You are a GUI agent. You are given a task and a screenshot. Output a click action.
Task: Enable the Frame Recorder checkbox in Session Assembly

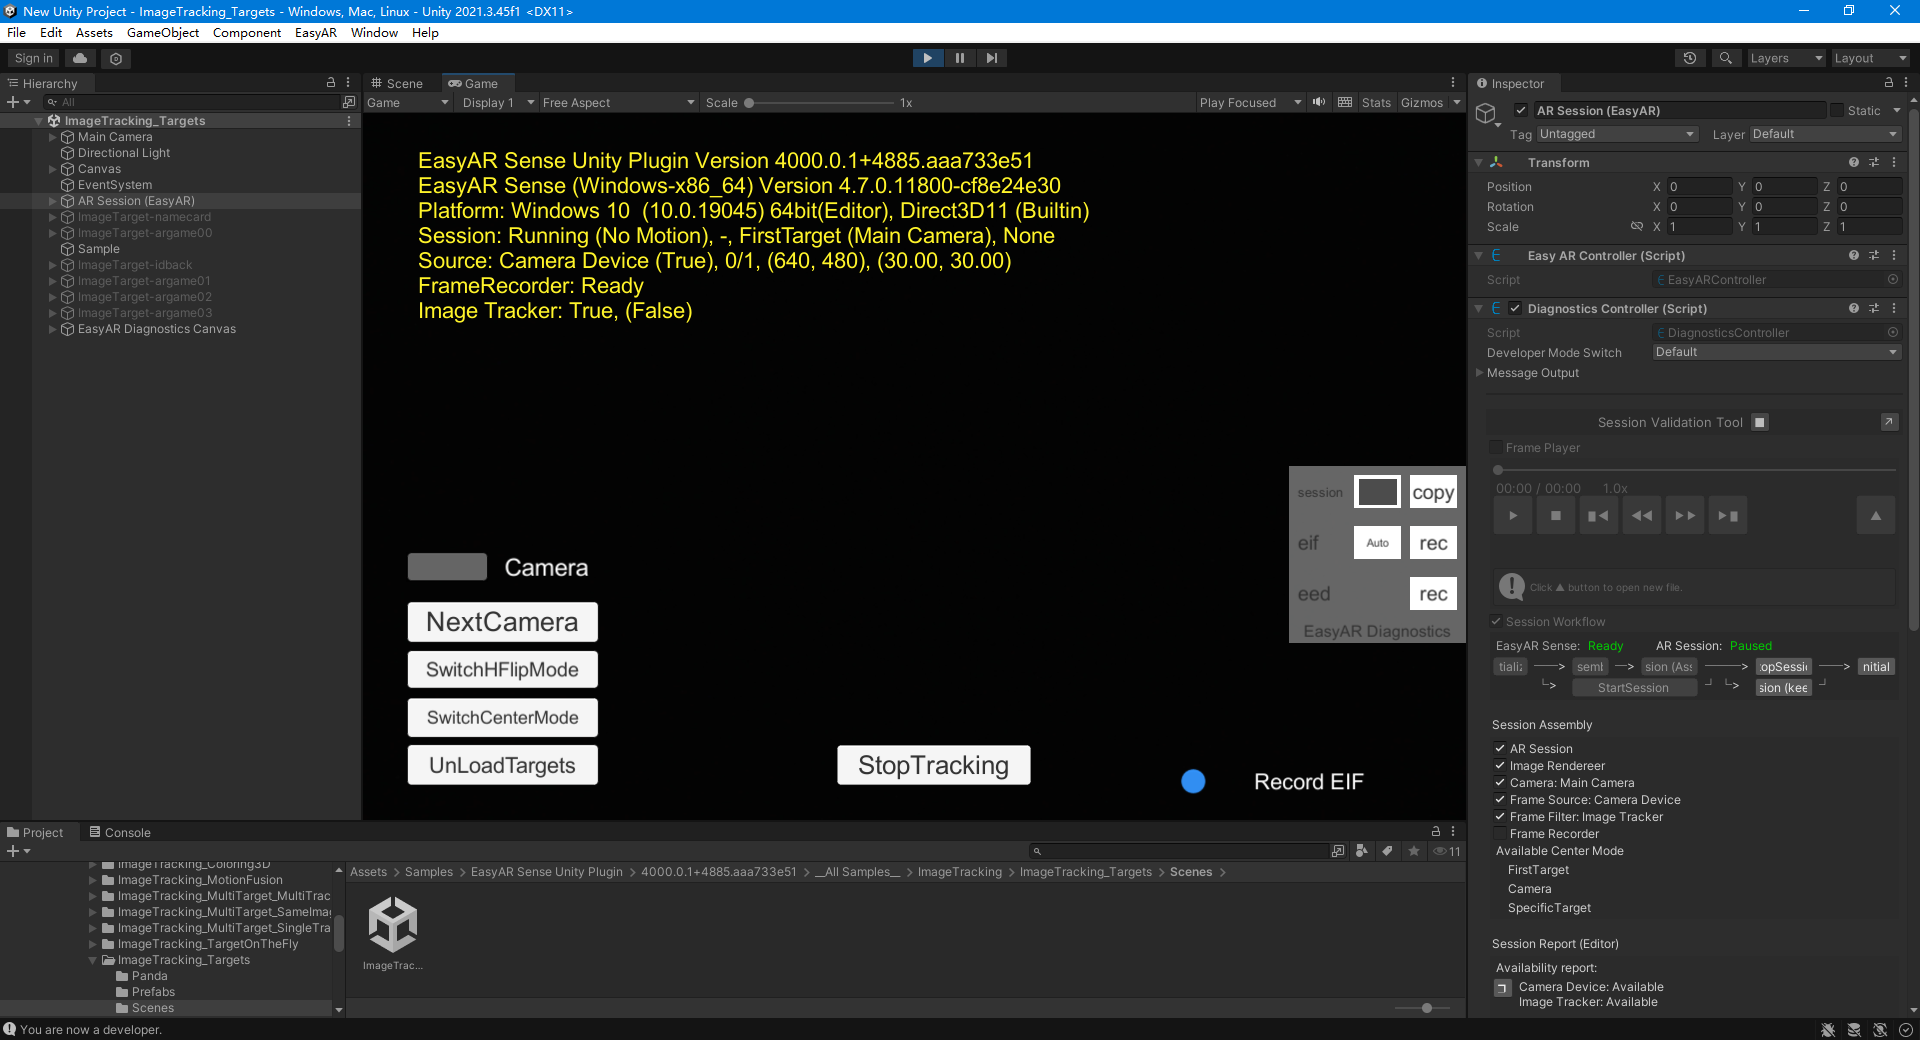point(1501,833)
